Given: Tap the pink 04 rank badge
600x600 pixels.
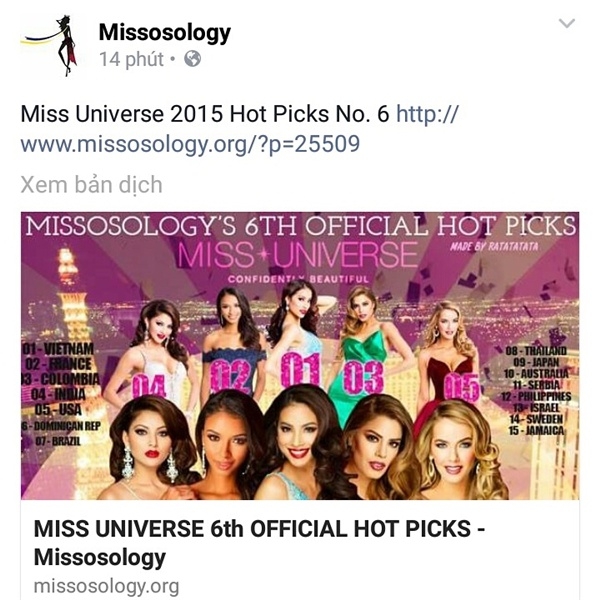Looking at the screenshot, I should pyautogui.click(x=149, y=386).
